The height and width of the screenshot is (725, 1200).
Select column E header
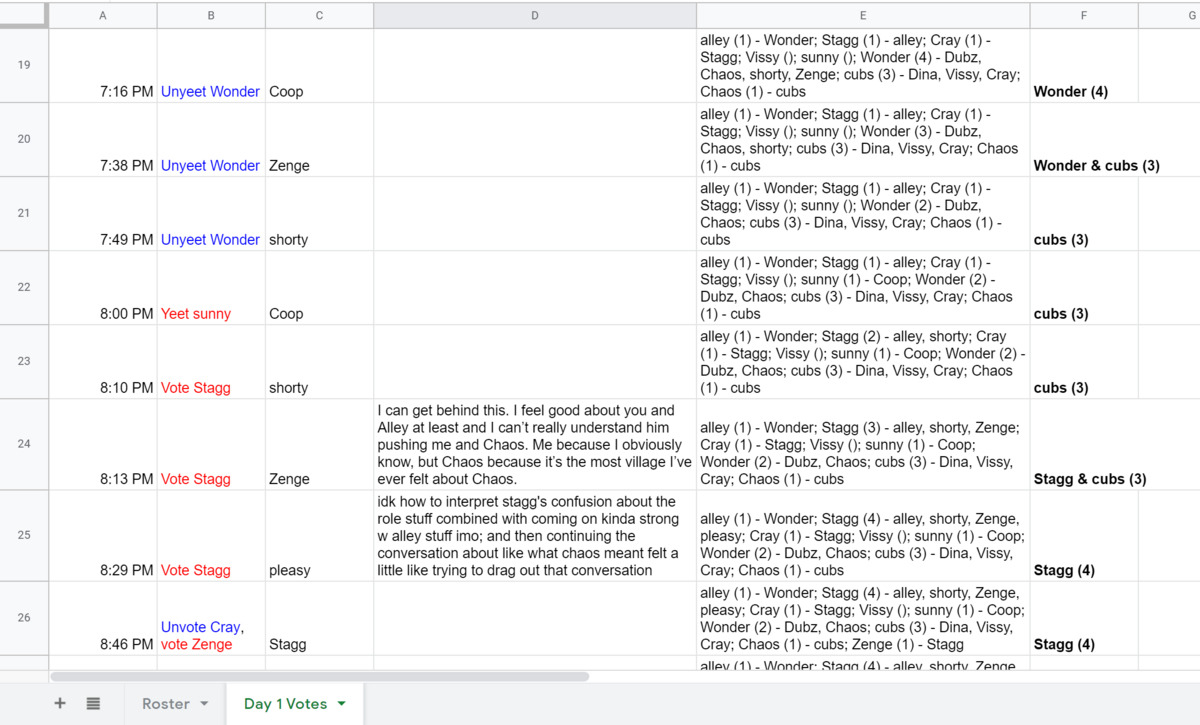[x=862, y=15]
